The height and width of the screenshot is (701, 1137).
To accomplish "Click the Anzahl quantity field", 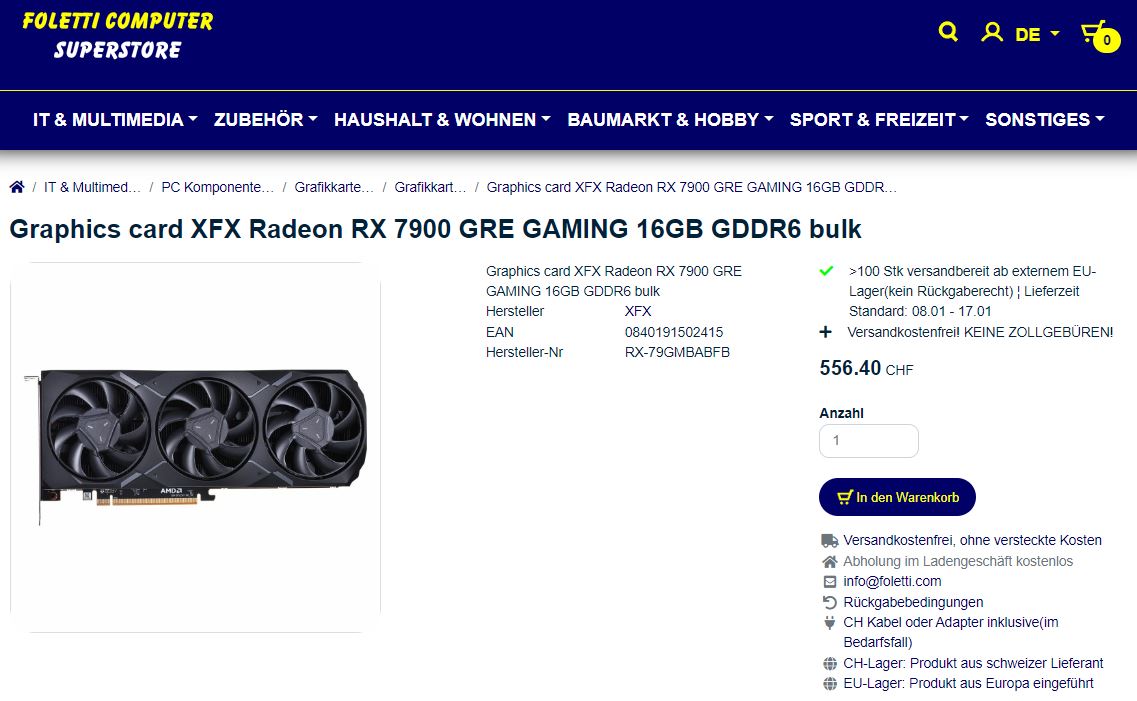I will click(x=869, y=441).
